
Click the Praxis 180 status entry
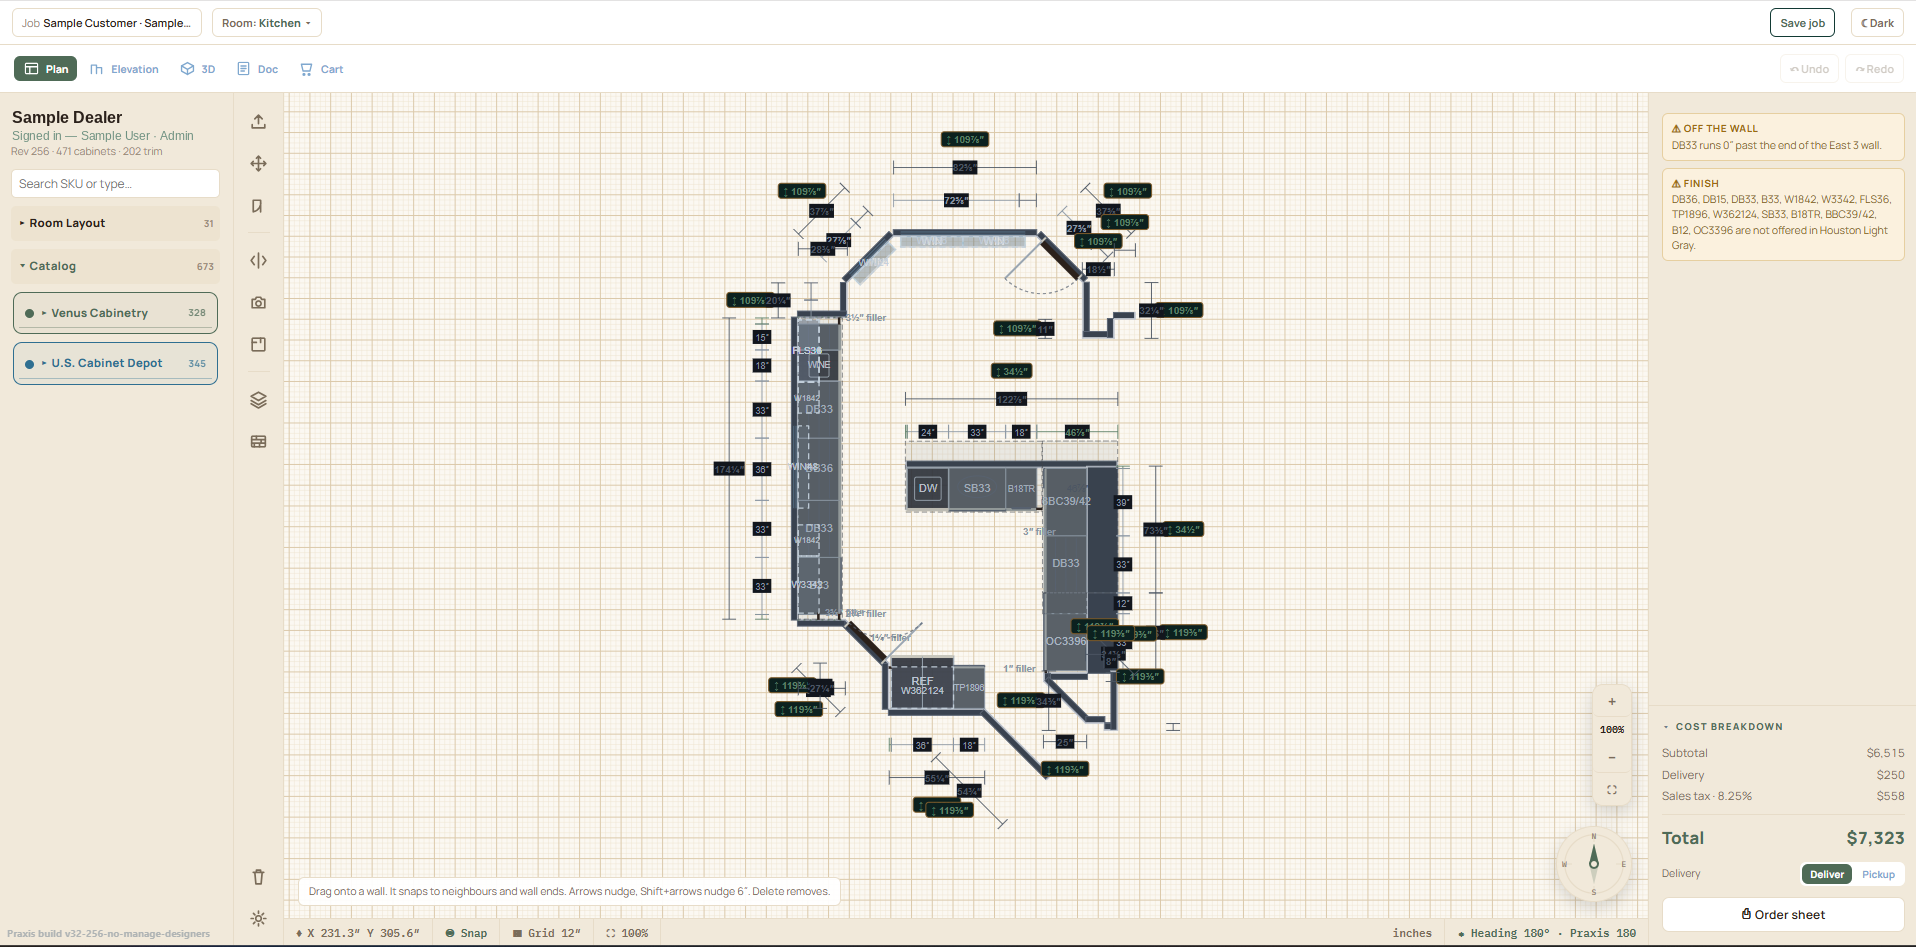pos(1603,933)
